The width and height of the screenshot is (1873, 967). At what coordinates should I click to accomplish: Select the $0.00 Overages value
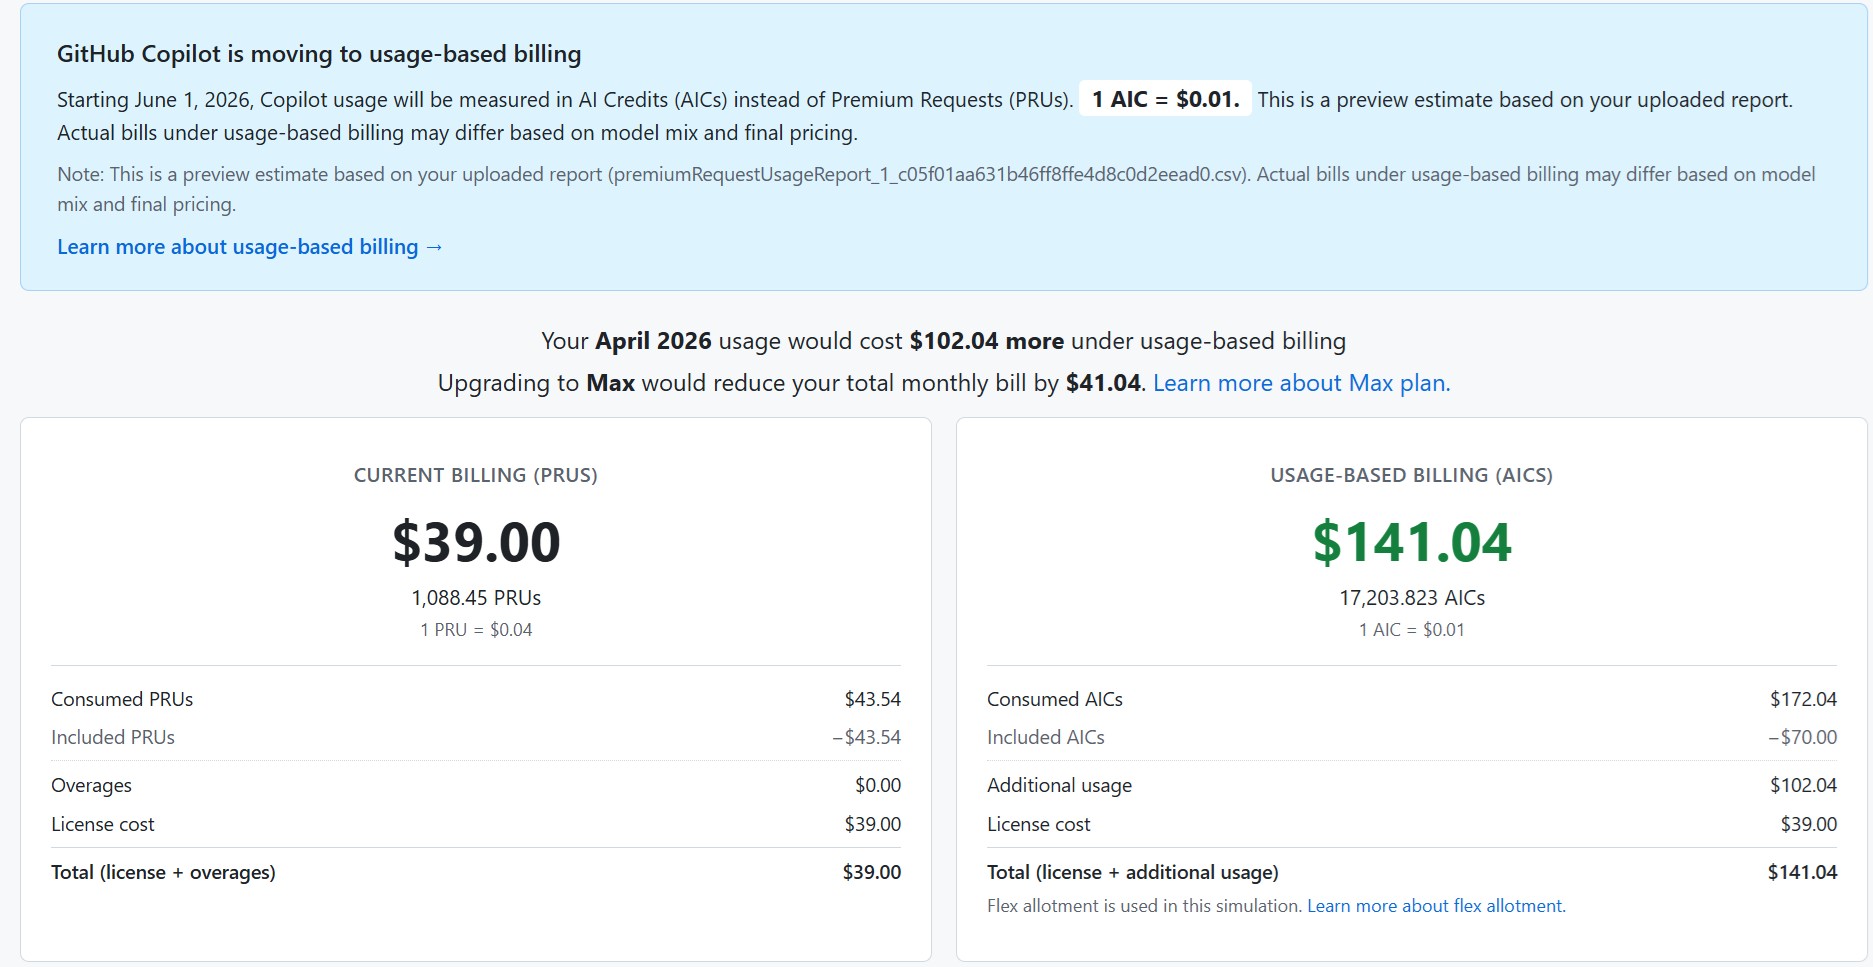coord(878,786)
